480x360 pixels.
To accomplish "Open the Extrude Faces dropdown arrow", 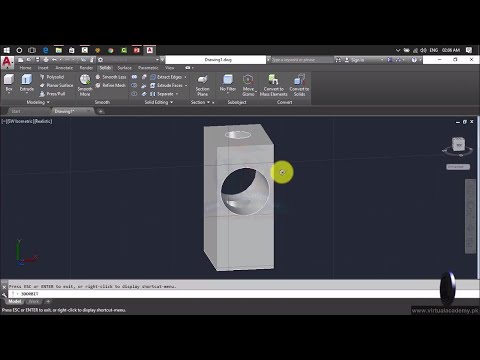I will click(186, 85).
